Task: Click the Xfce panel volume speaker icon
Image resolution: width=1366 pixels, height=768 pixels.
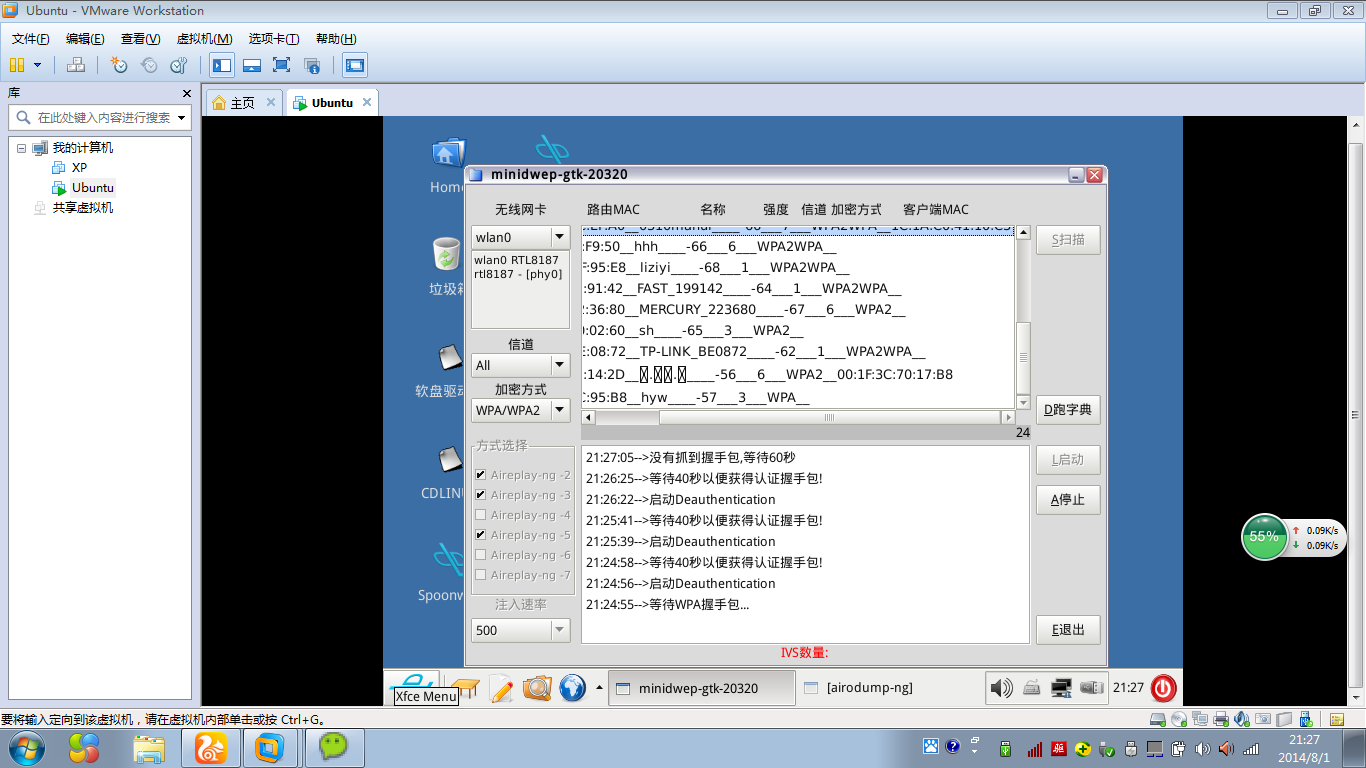Action: 1001,688
